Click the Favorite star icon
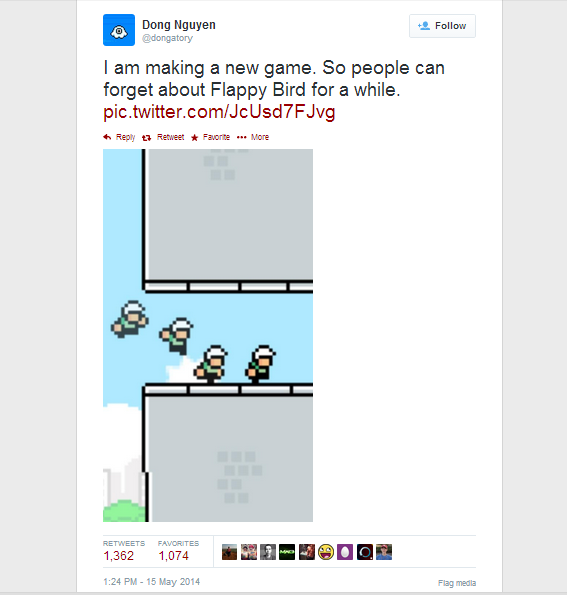 pos(194,137)
